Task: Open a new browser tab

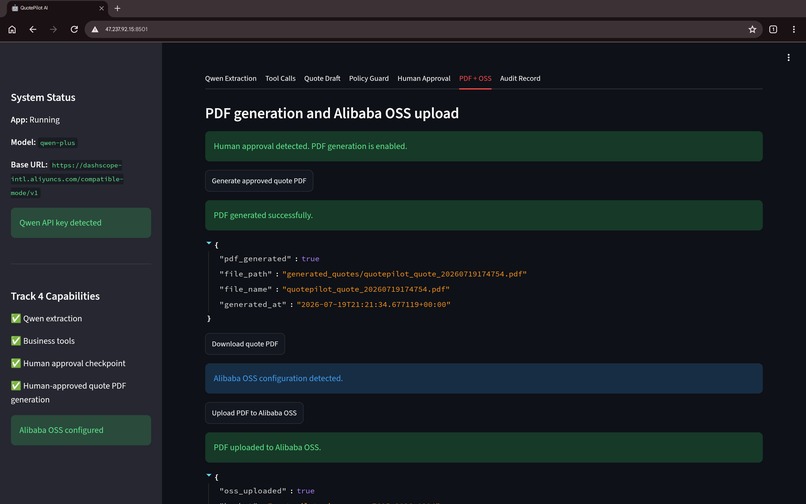Action: 117,8
